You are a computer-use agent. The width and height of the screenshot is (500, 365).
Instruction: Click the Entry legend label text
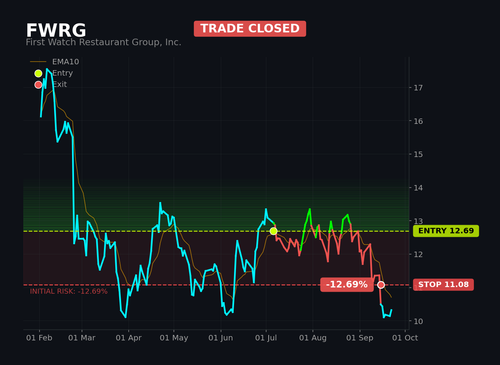pos(62,73)
